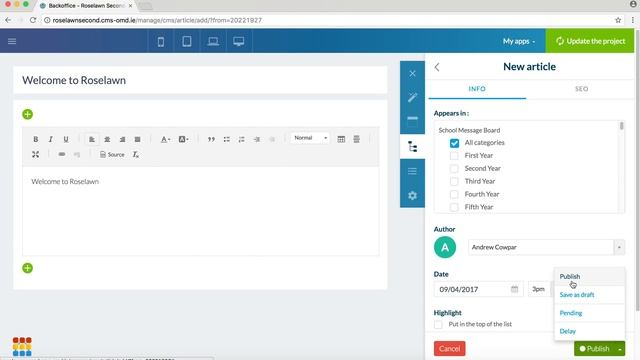Open the My apps dropdown
This screenshot has width=640, height=360.
pos(519,41)
